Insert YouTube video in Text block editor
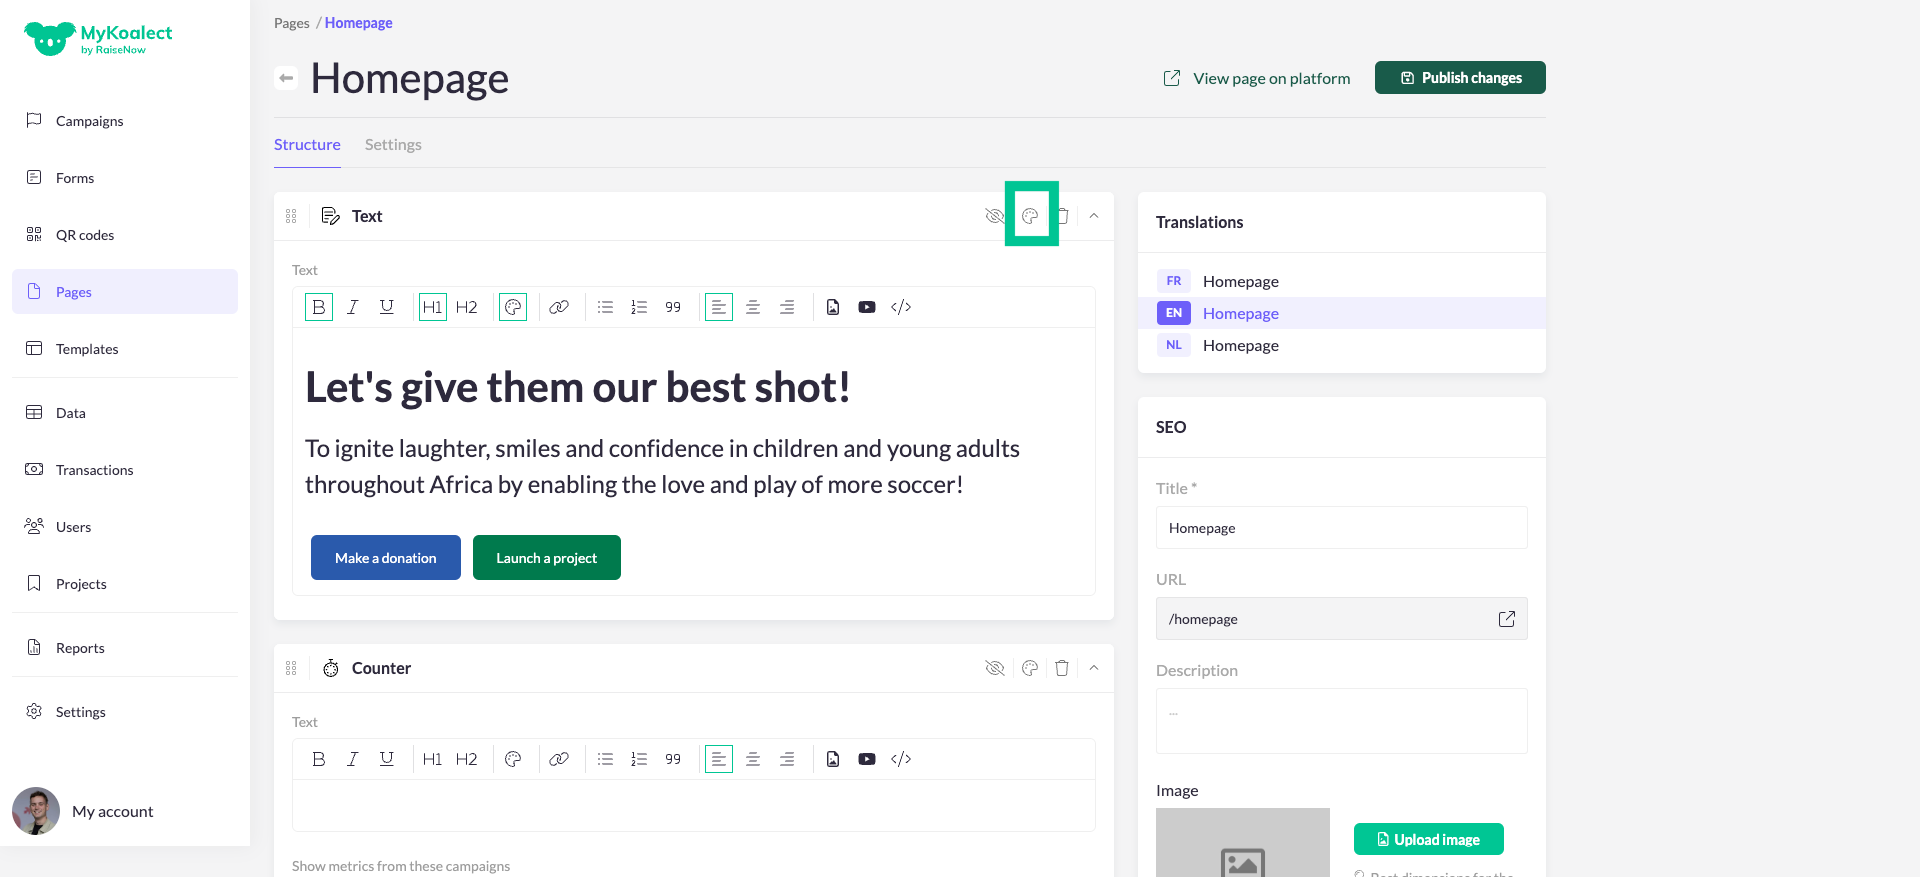Viewport: 1920px width, 877px height. pos(867,307)
